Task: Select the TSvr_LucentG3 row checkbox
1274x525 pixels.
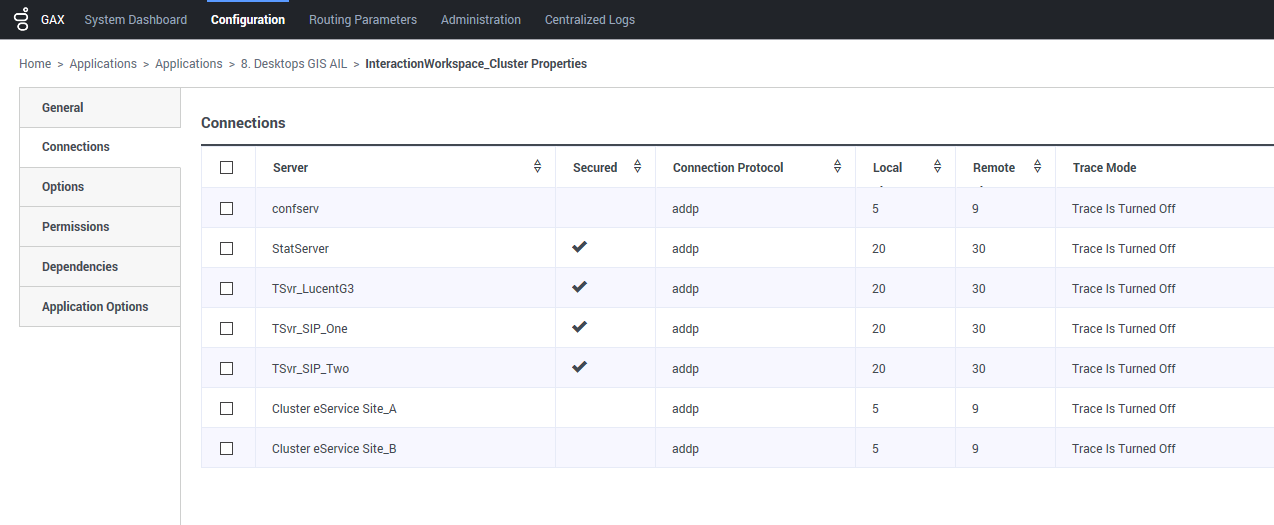Action: [226, 288]
